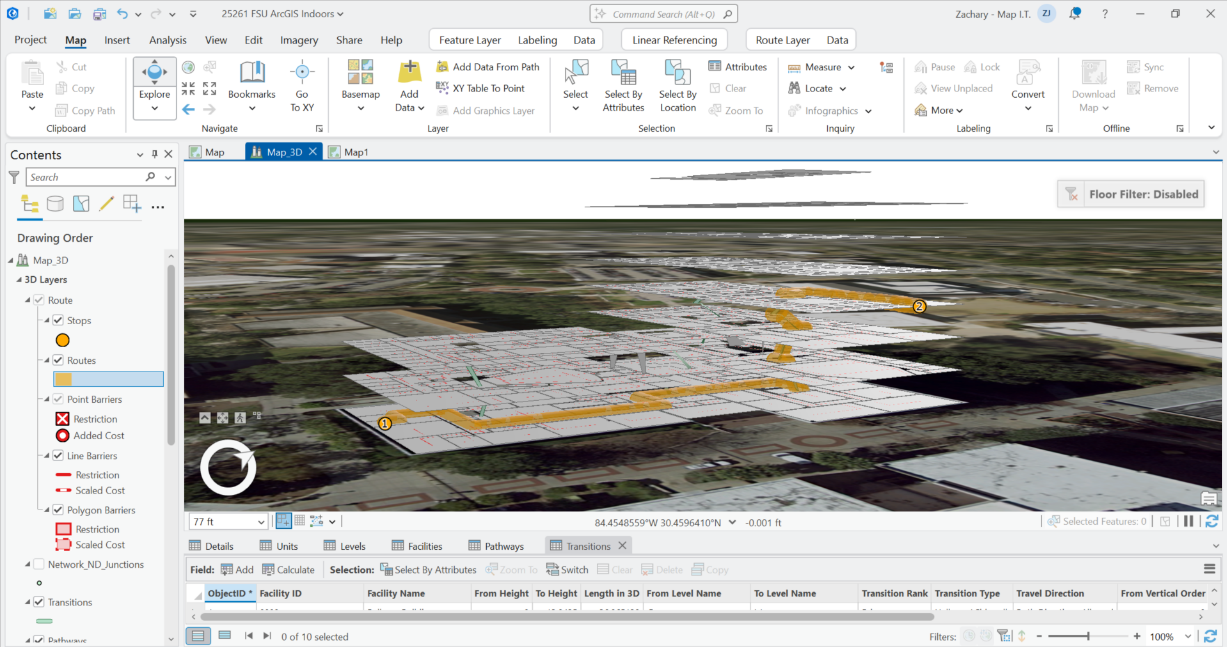Filter Contents by List By Drawing Order

click(30, 204)
